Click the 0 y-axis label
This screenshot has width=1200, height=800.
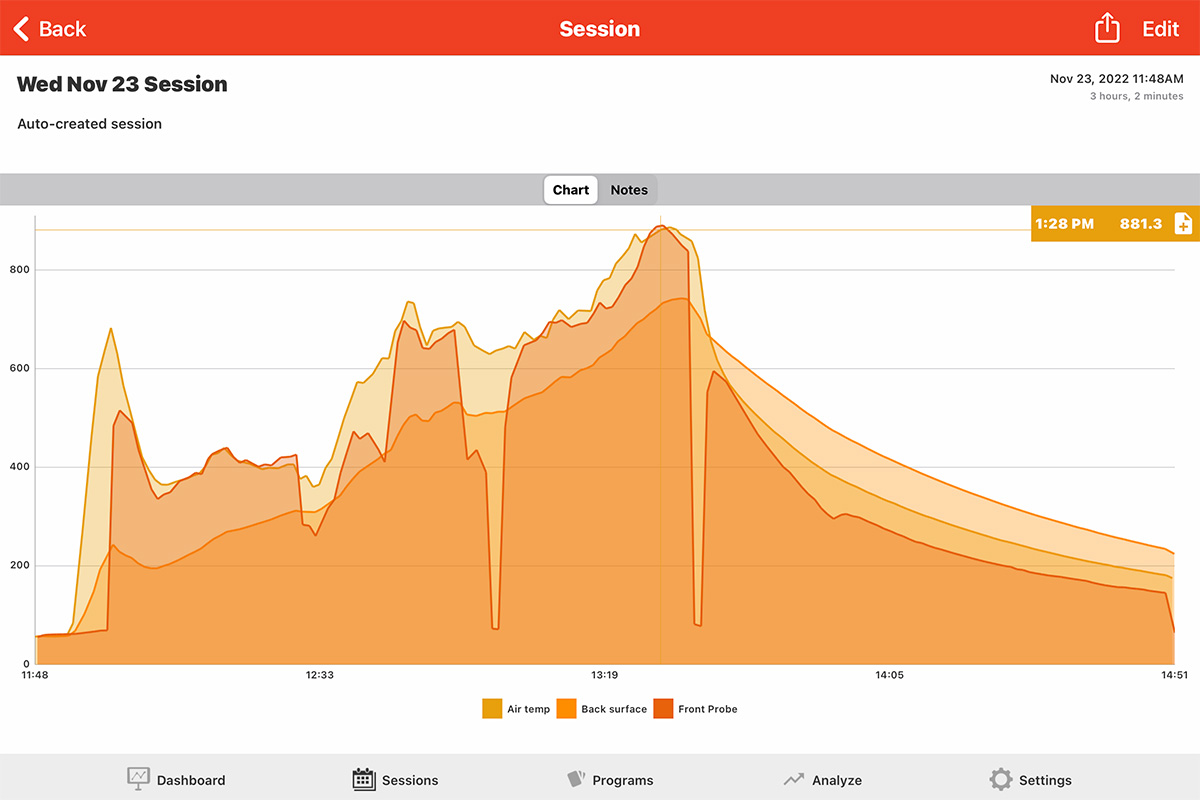27,664
